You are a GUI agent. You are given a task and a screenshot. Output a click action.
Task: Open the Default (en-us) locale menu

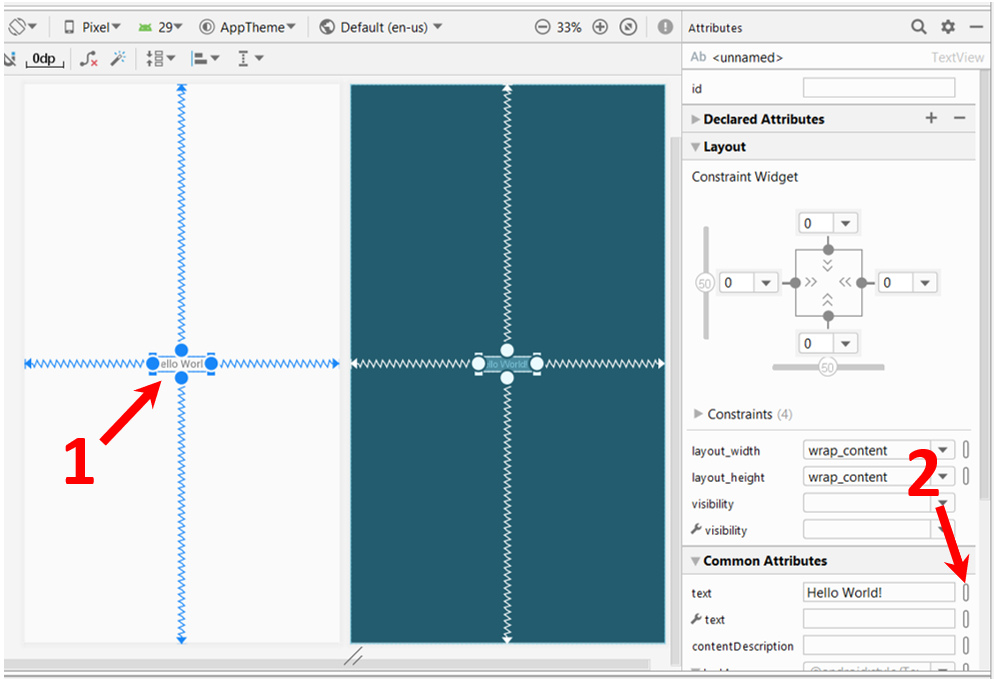click(381, 27)
